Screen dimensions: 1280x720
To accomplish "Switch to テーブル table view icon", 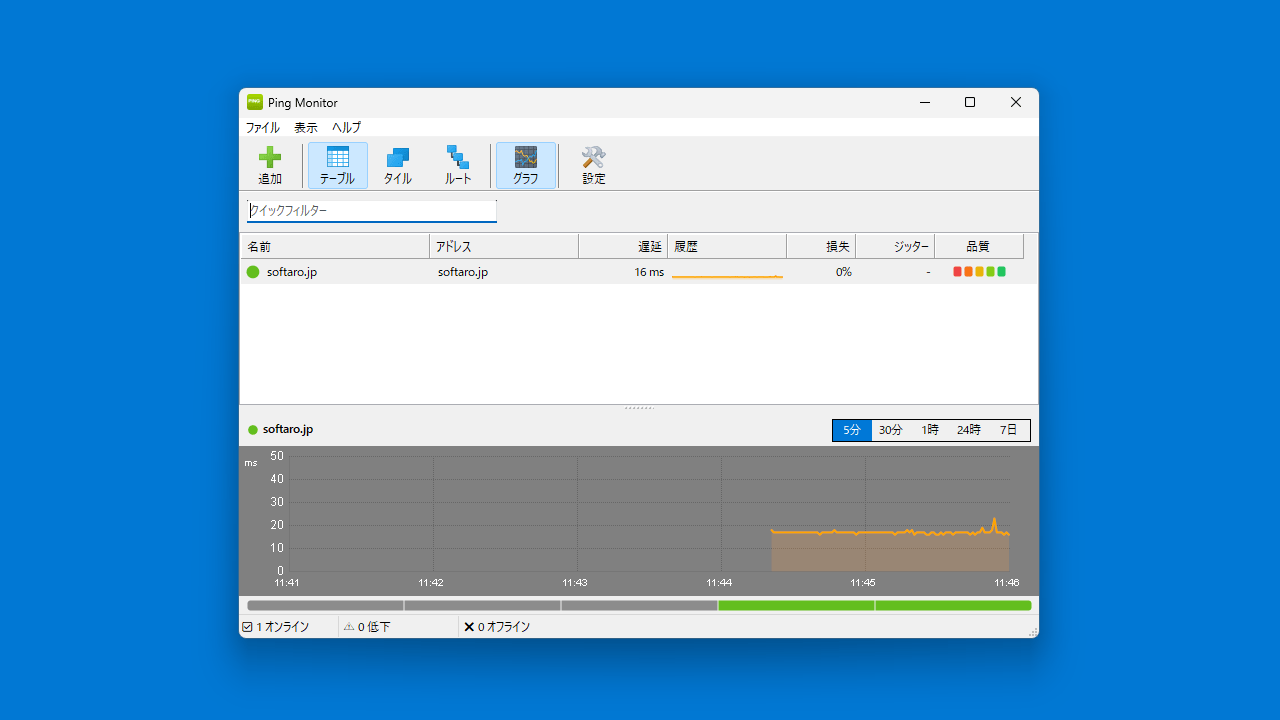I will pyautogui.click(x=337, y=164).
